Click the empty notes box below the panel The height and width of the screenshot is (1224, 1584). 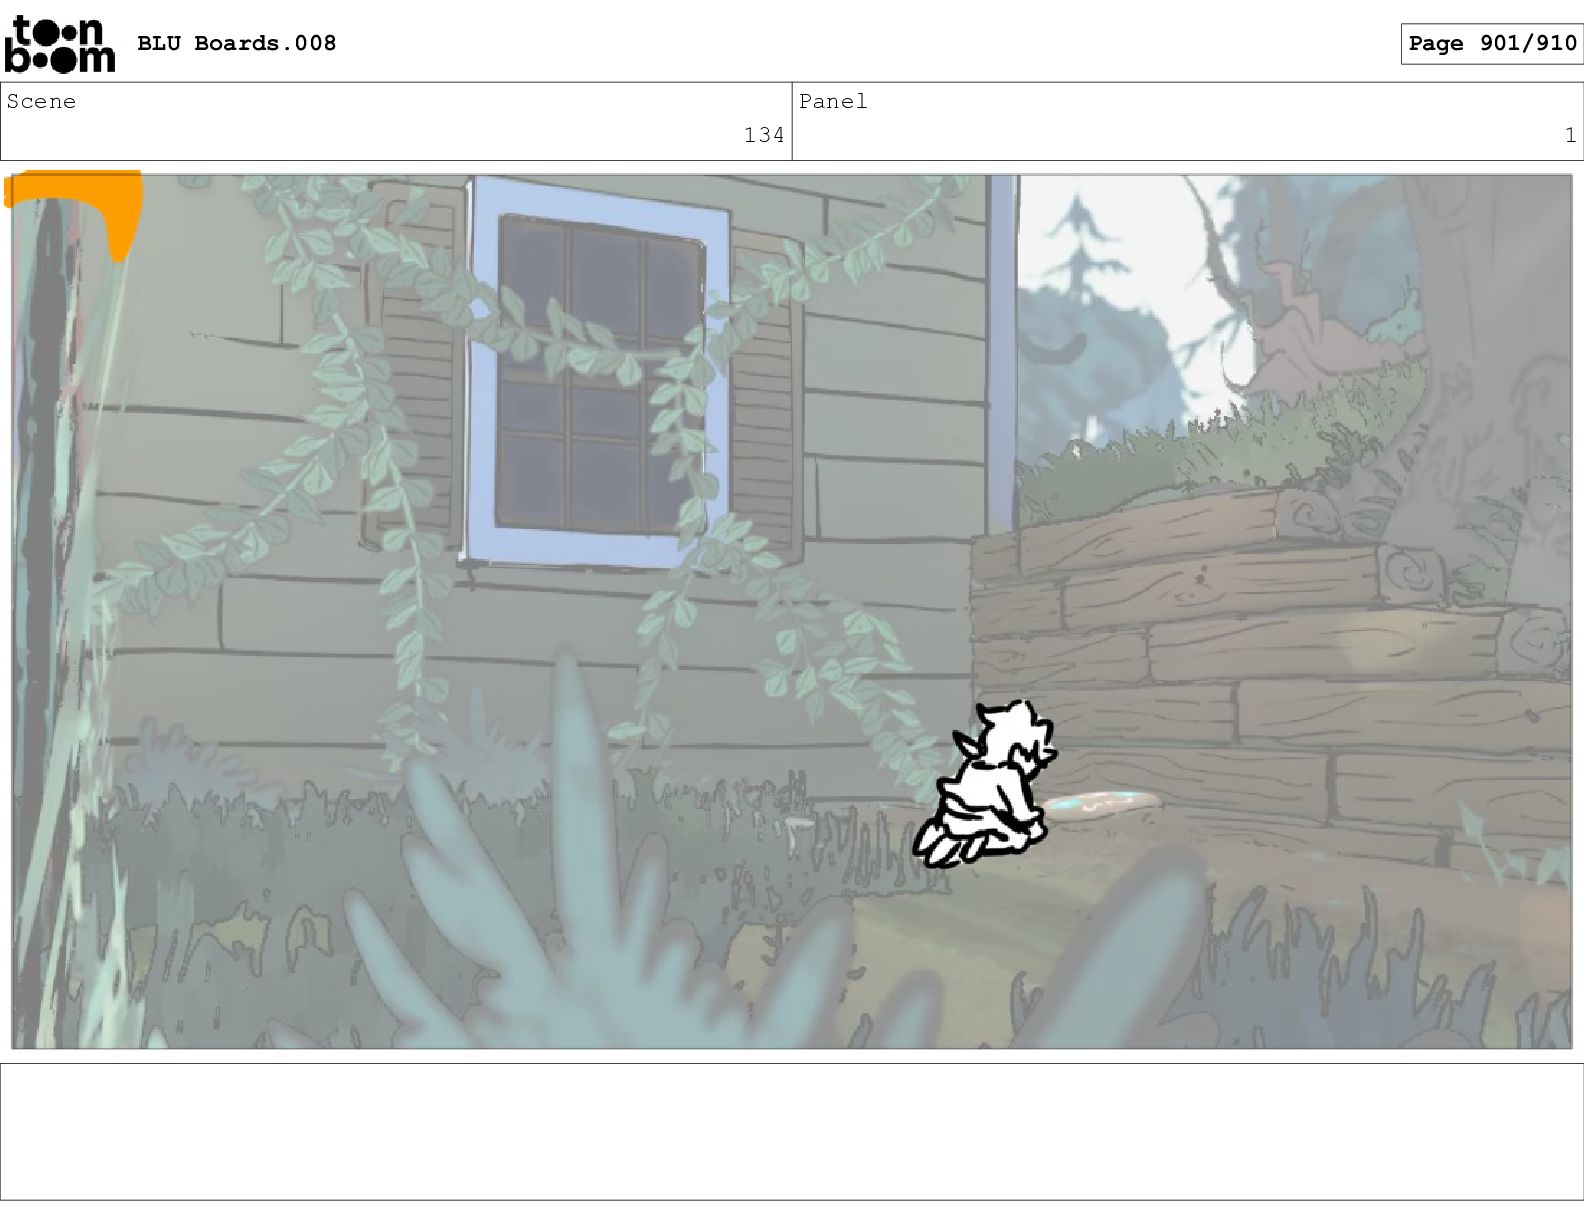tap(792, 1131)
